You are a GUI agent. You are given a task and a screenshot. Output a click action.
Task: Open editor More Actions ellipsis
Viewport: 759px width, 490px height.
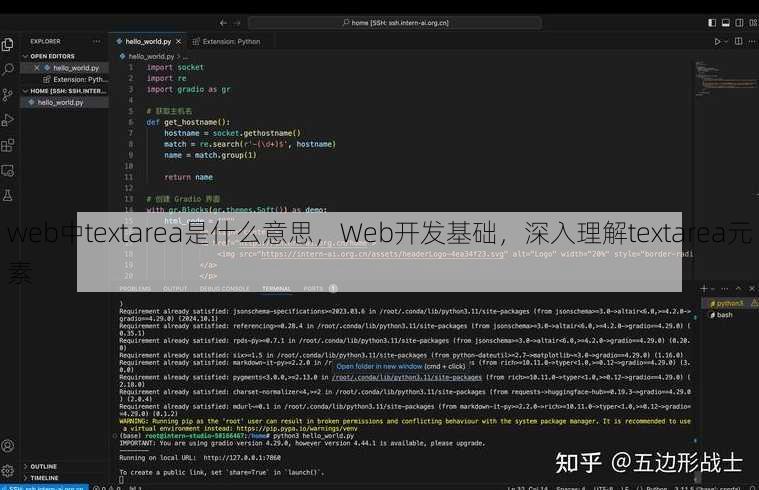752,42
